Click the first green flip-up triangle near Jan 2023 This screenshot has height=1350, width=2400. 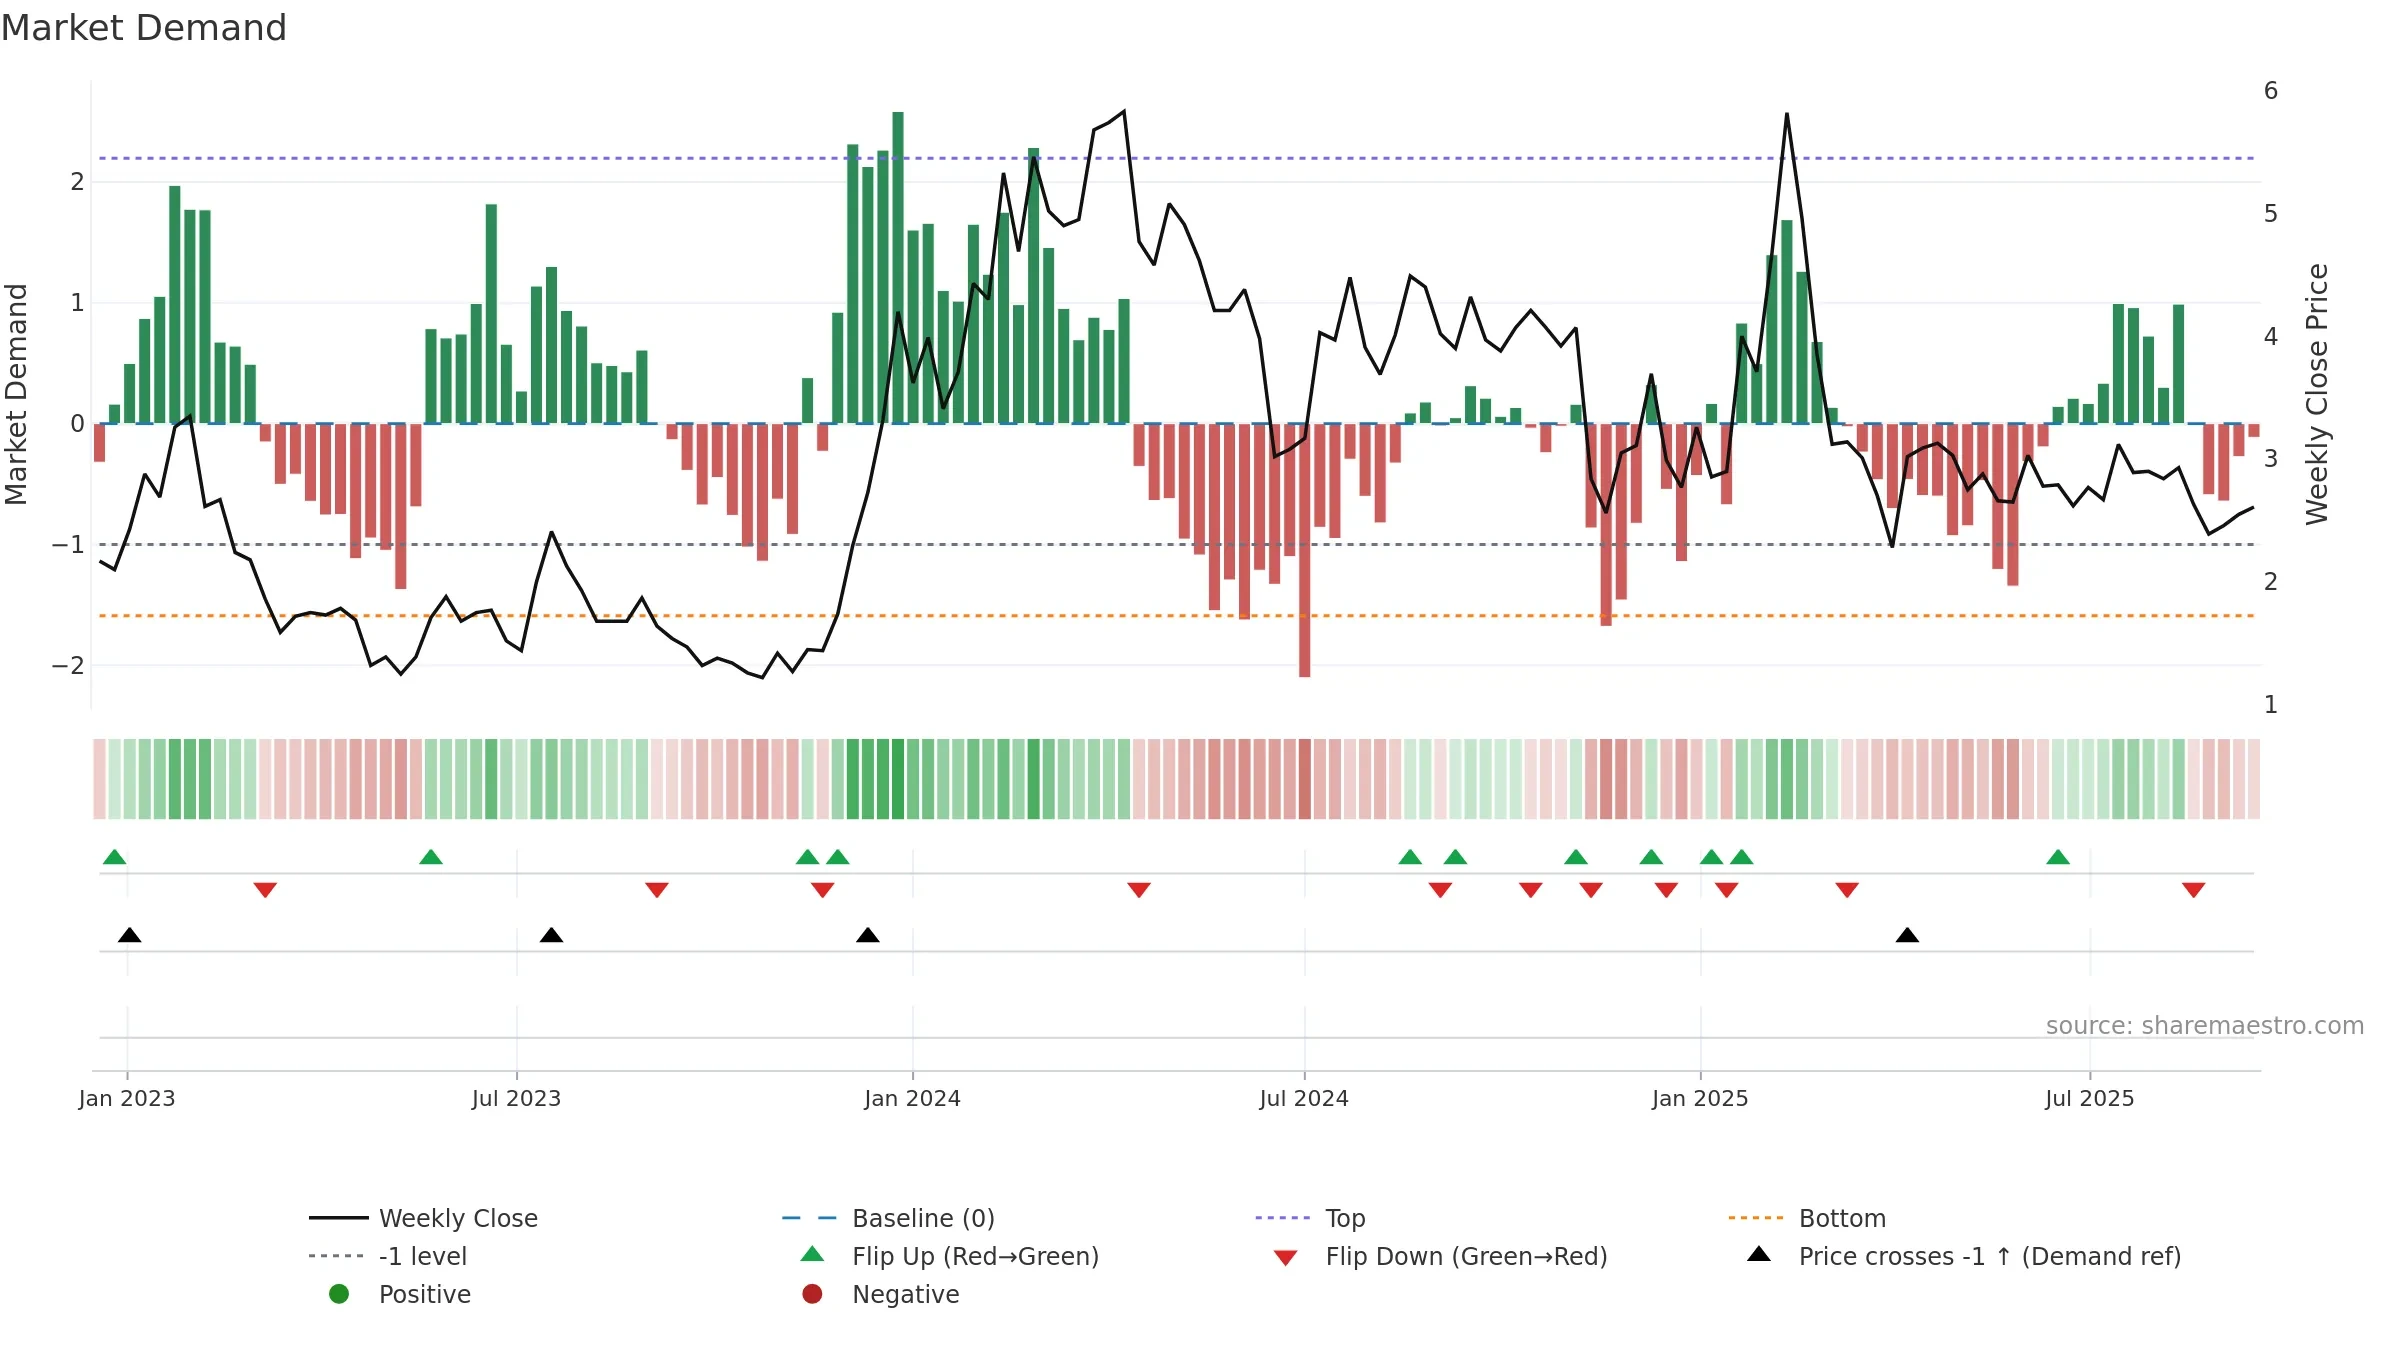coord(115,857)
